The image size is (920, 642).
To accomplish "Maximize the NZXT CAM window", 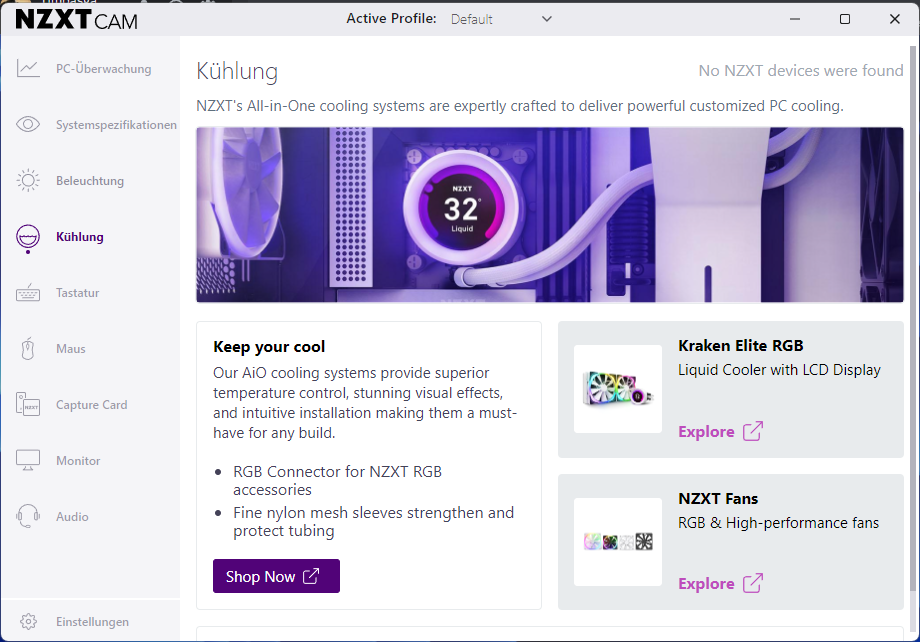I will coord(845,19).
